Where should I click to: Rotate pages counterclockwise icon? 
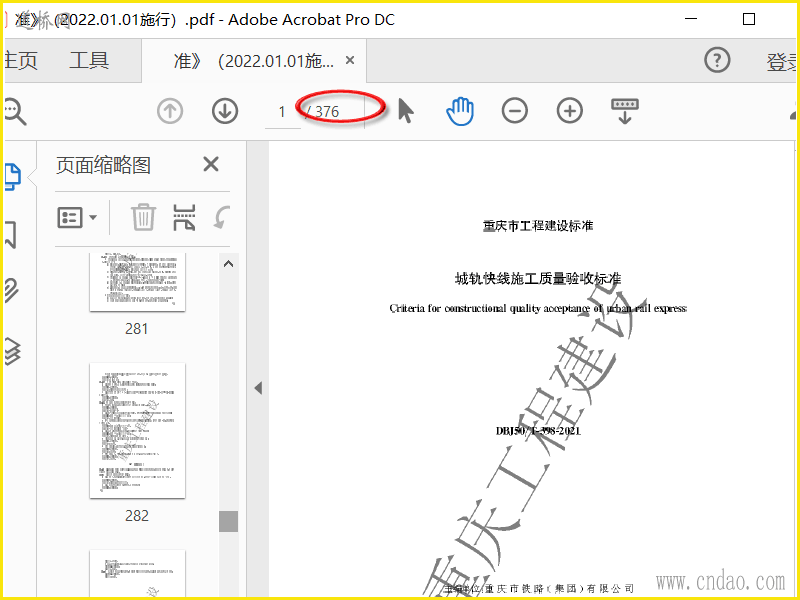tap(222, 217)
